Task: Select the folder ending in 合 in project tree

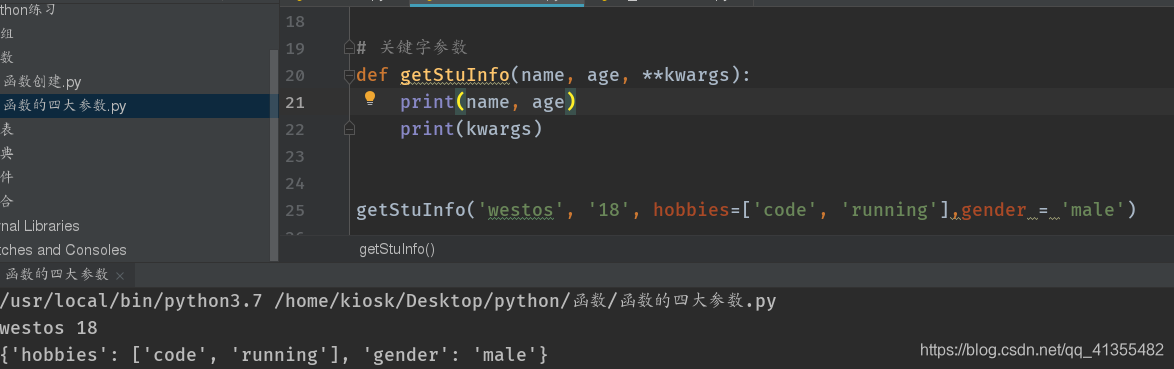Action: tap(7, 201)
